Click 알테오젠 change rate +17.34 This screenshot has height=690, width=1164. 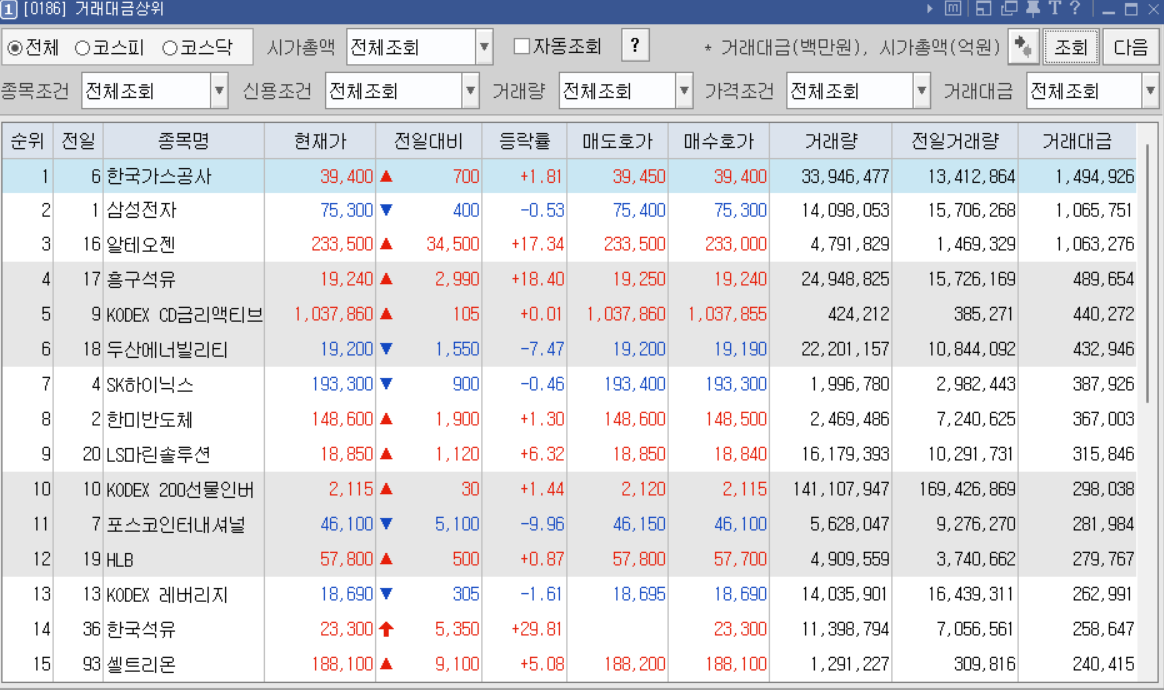click(537, 244)
